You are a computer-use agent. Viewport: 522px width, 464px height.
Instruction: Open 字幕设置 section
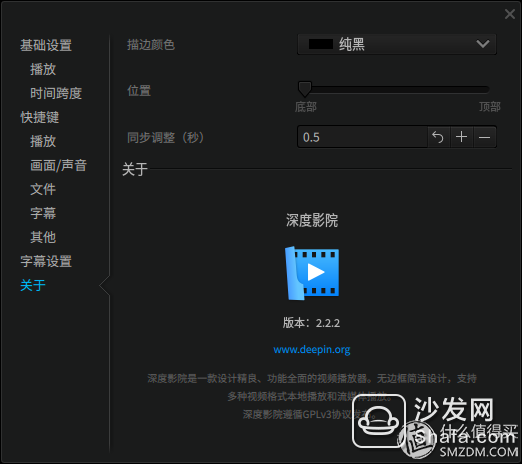tap(46, 261)
